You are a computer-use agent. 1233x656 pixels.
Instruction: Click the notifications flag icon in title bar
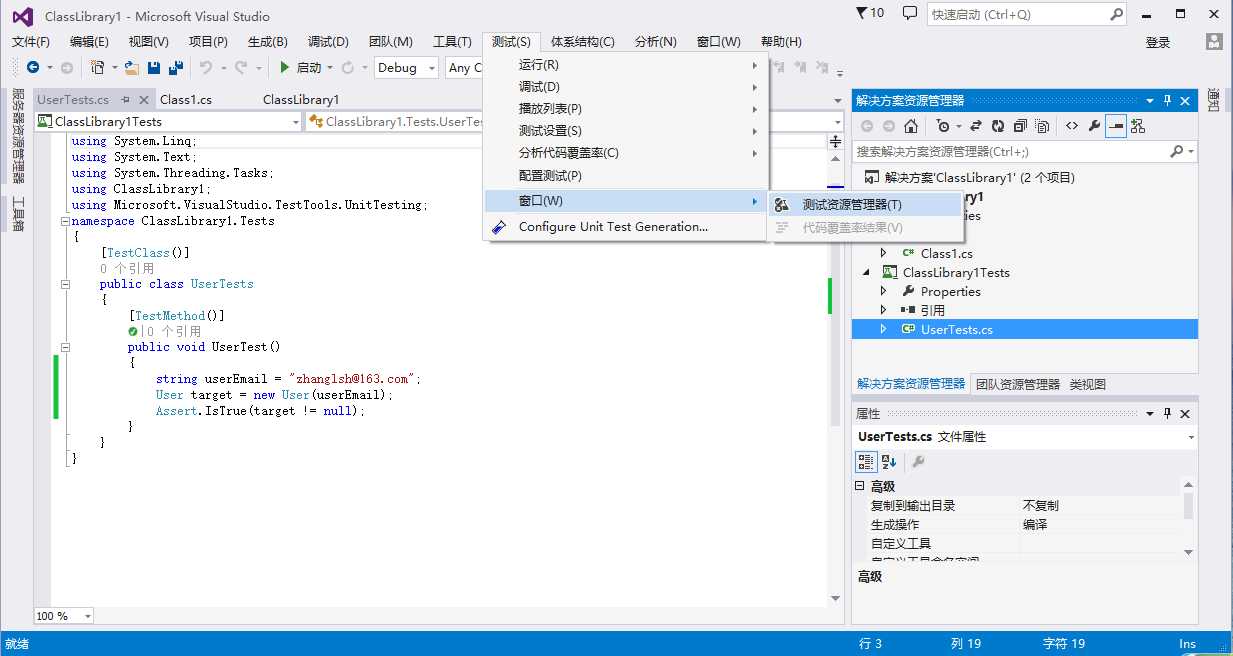[x=862, y=13]
